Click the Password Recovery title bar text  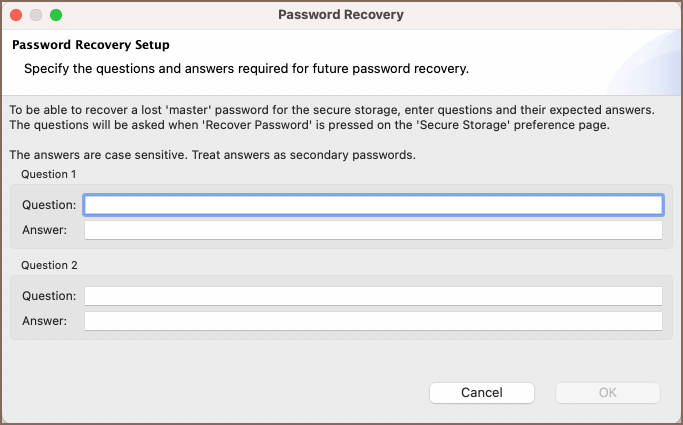pos(341,16)
